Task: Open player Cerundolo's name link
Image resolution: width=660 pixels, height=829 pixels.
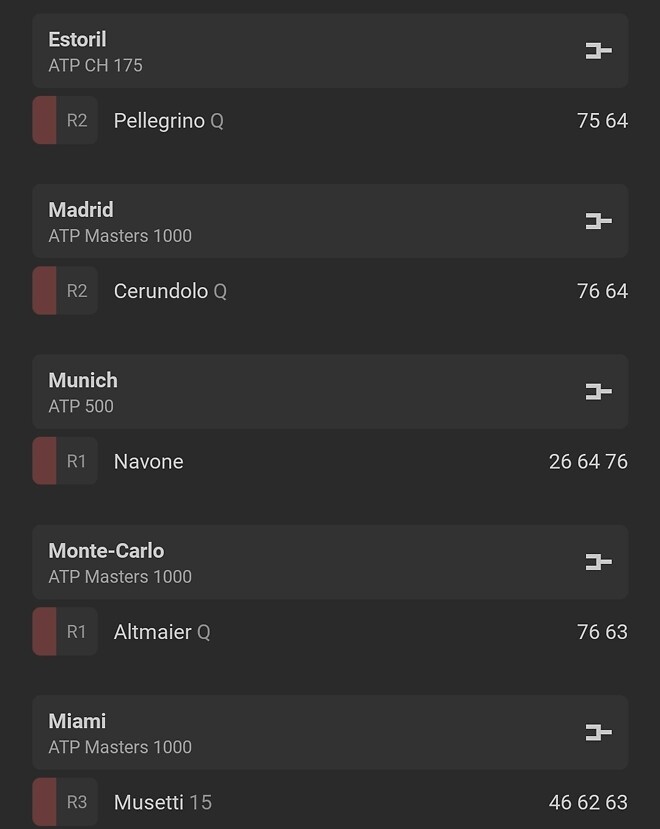Action: coord(161,291)
